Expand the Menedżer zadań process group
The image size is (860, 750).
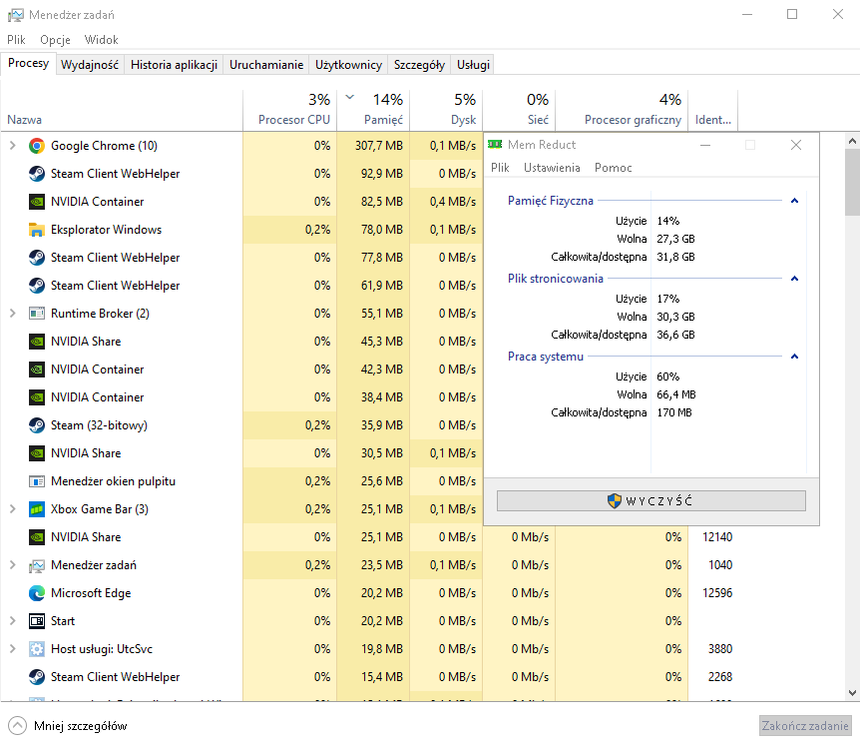[13, 565]
